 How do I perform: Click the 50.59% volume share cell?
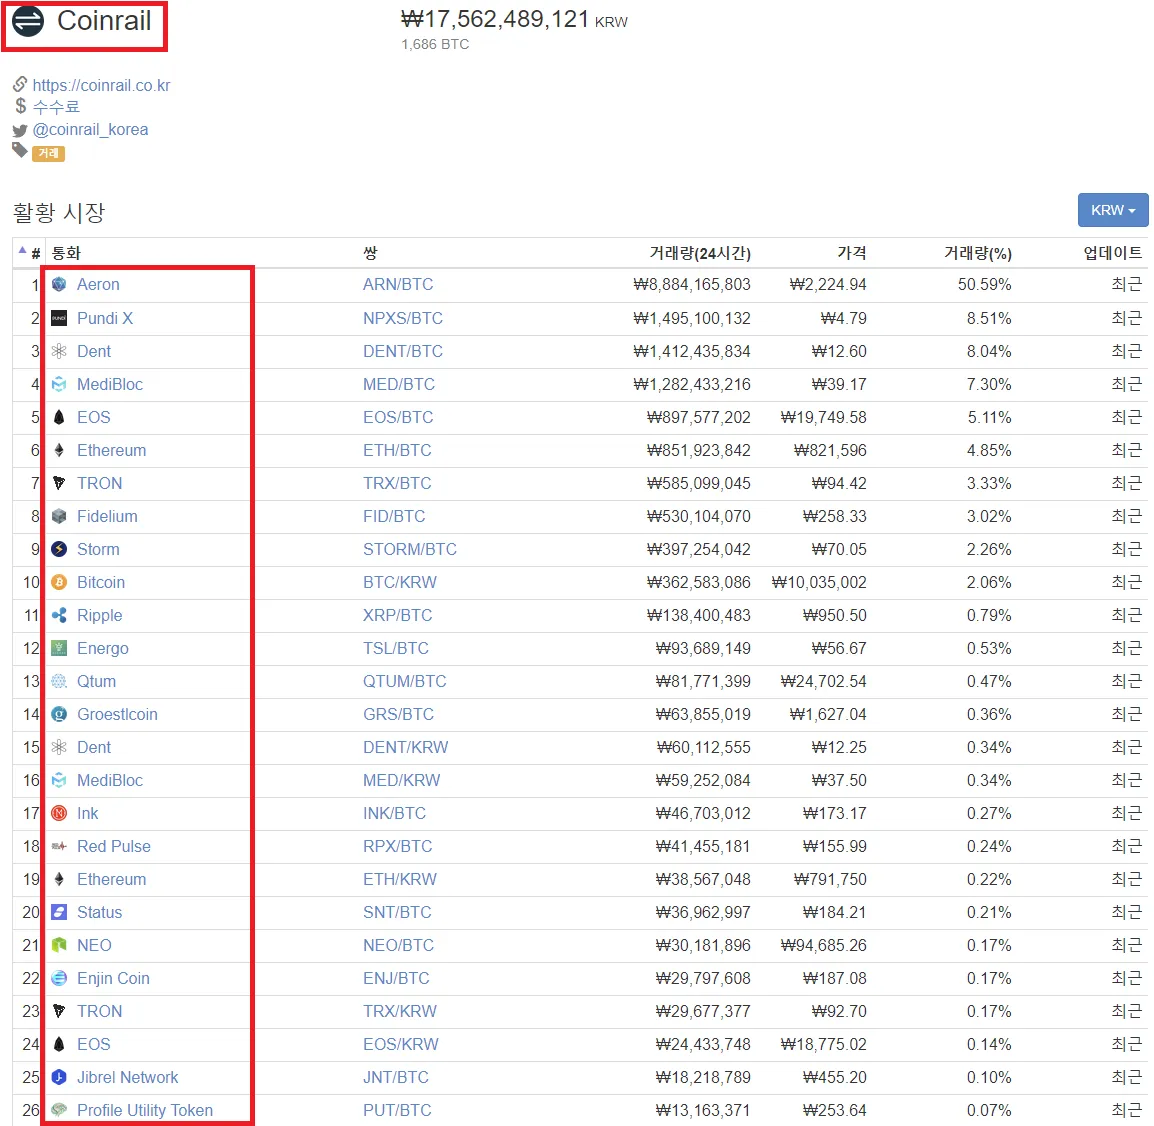985,284
